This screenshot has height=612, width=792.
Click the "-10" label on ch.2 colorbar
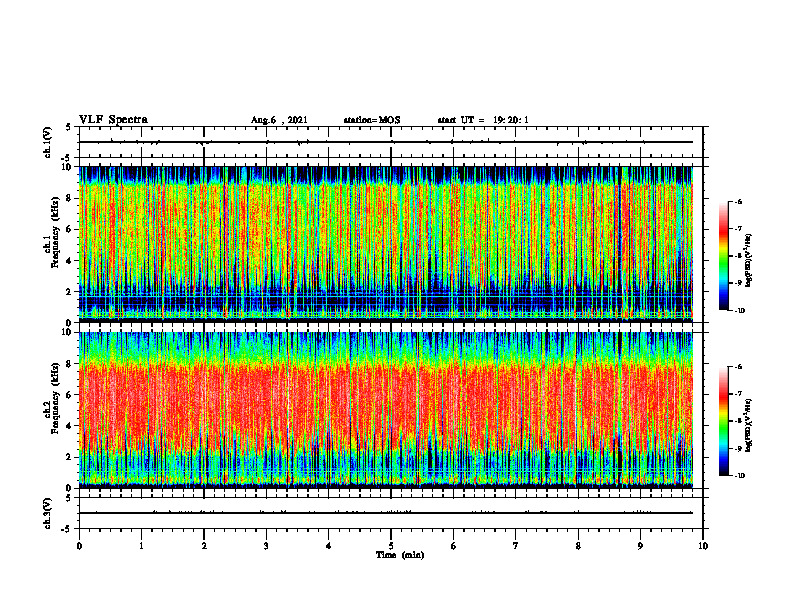[x=740, y=476]
